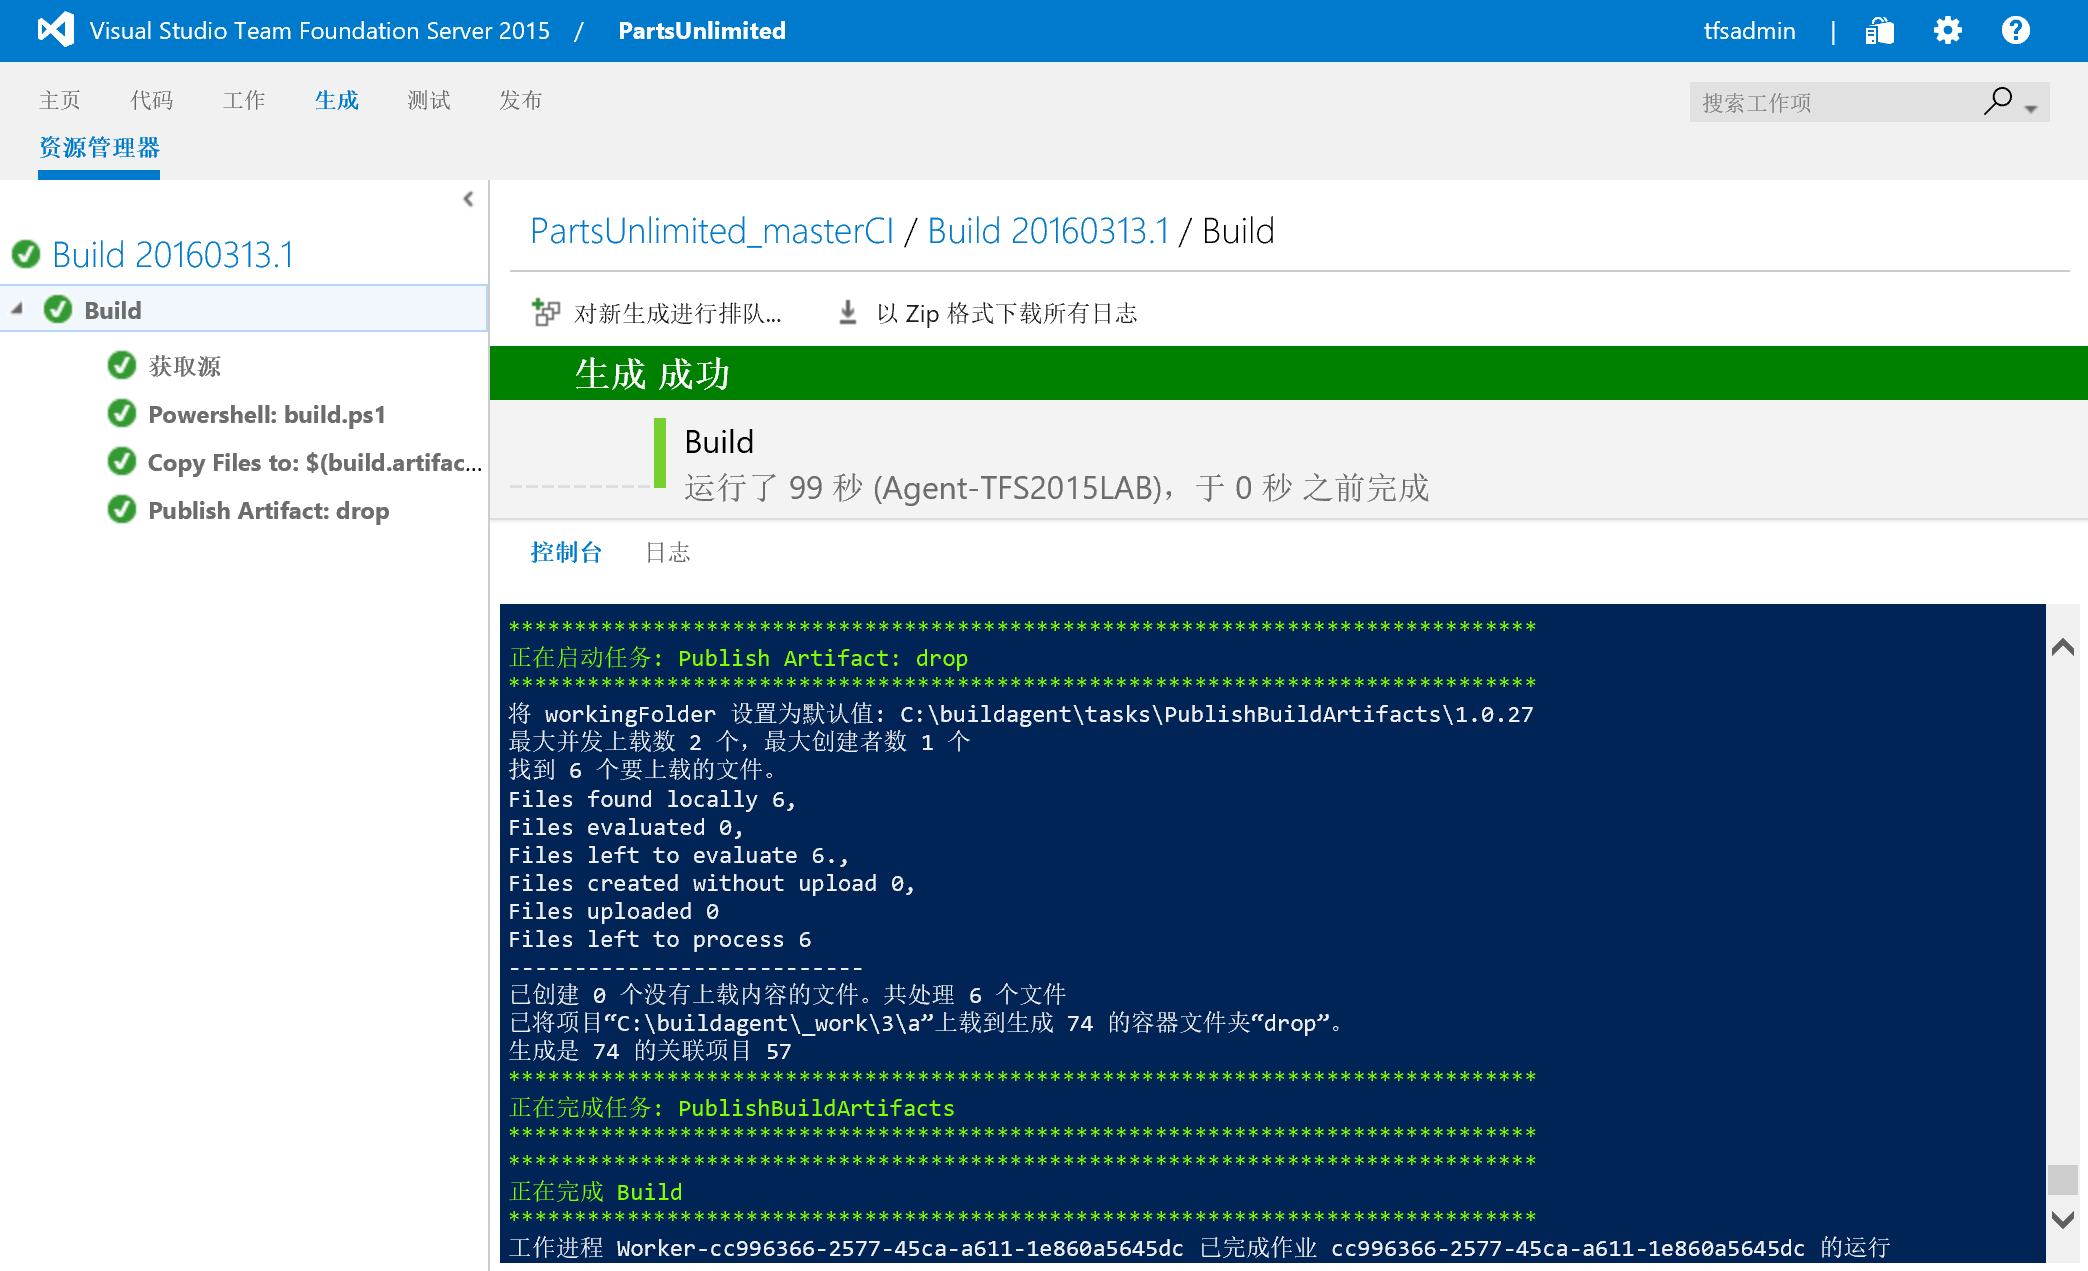
Task: Click 以 Zip 格式下载所有日志
Action: [x=1007, y=313]
